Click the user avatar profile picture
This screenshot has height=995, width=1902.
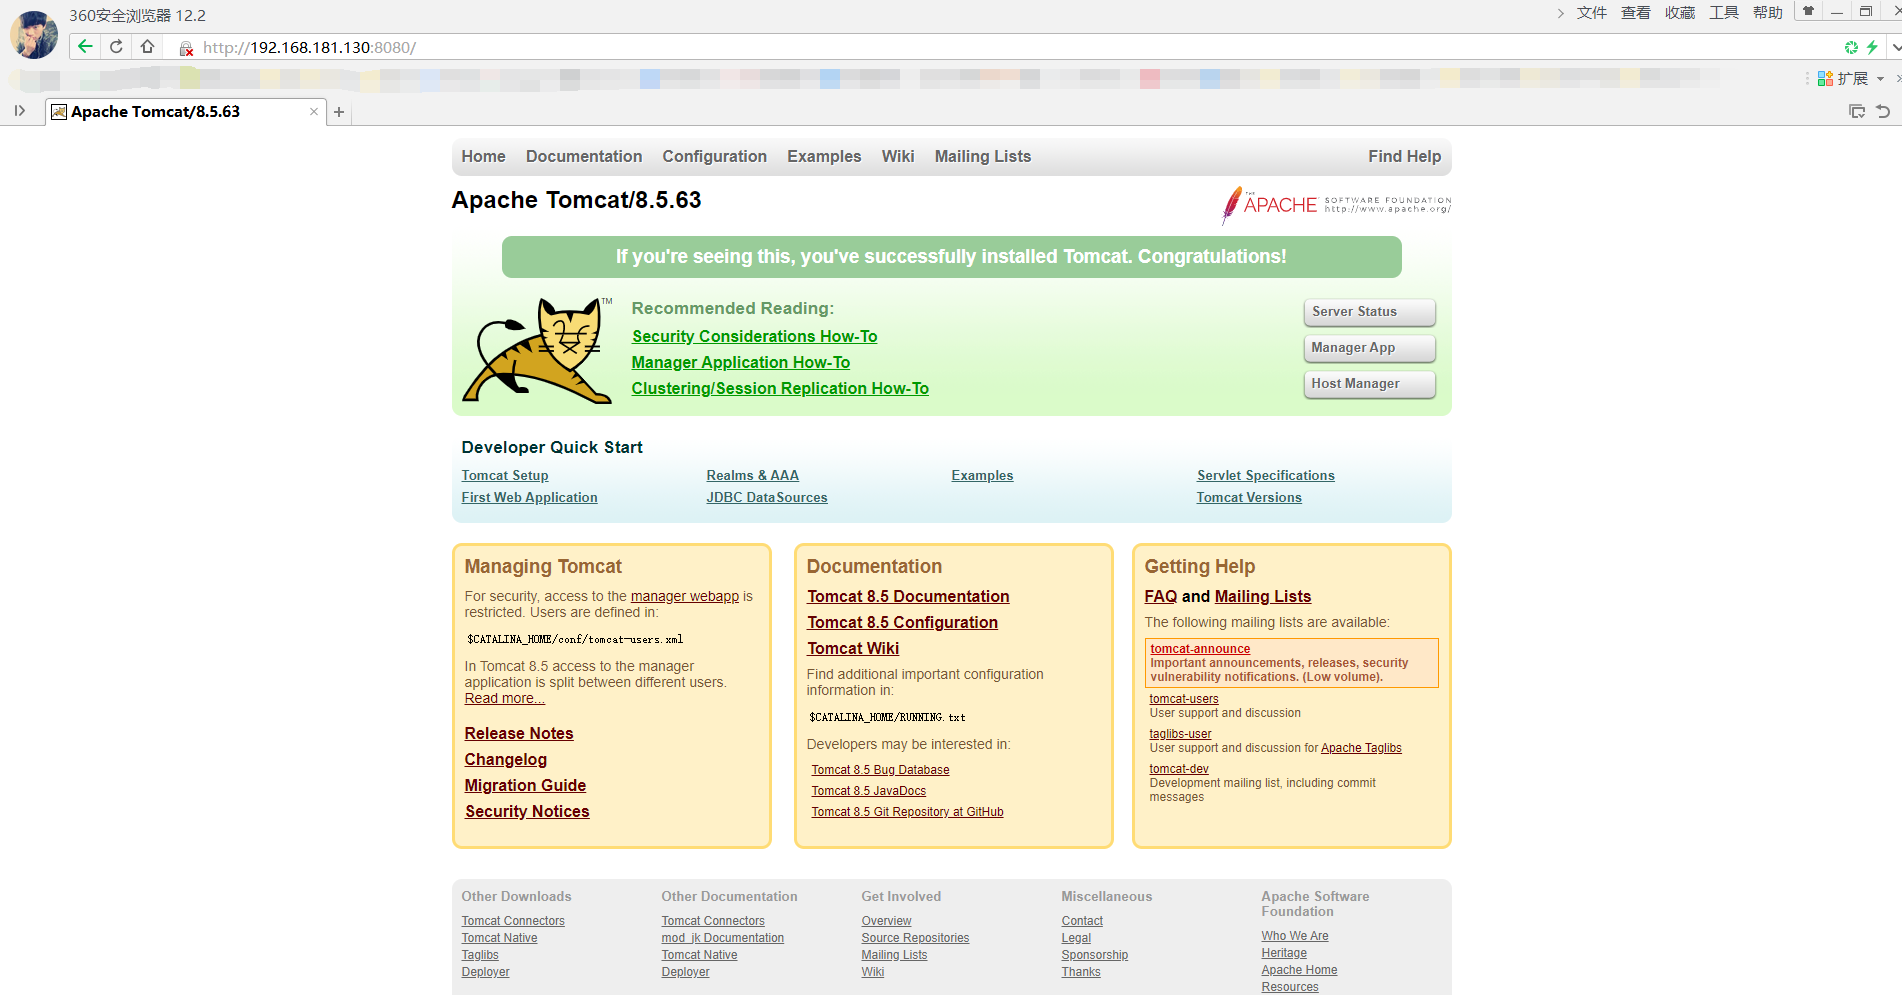(x=33, y=33)
